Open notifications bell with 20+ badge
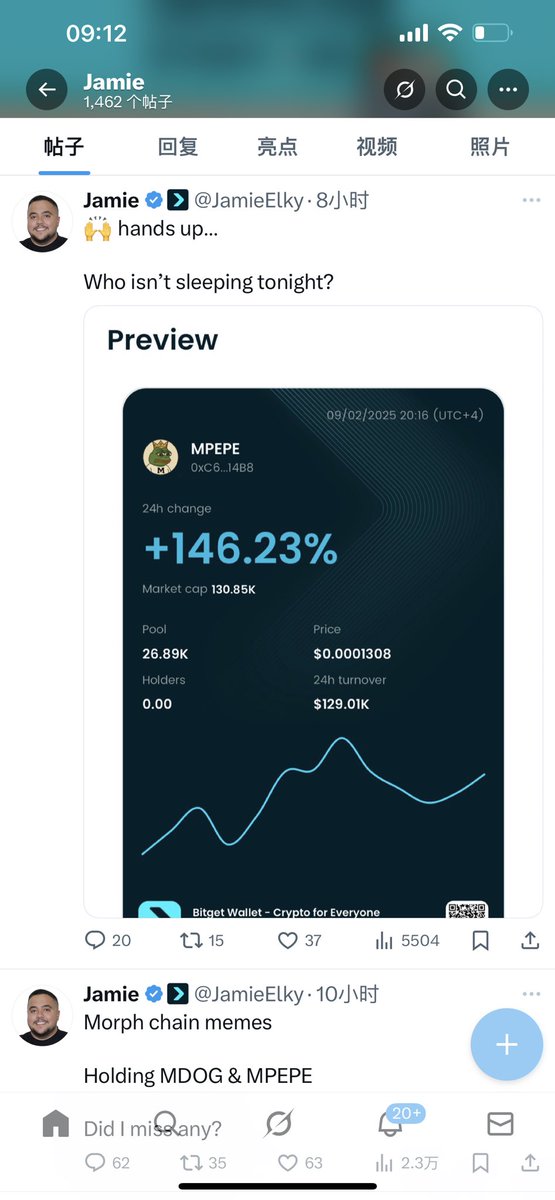 [392, 1122]
